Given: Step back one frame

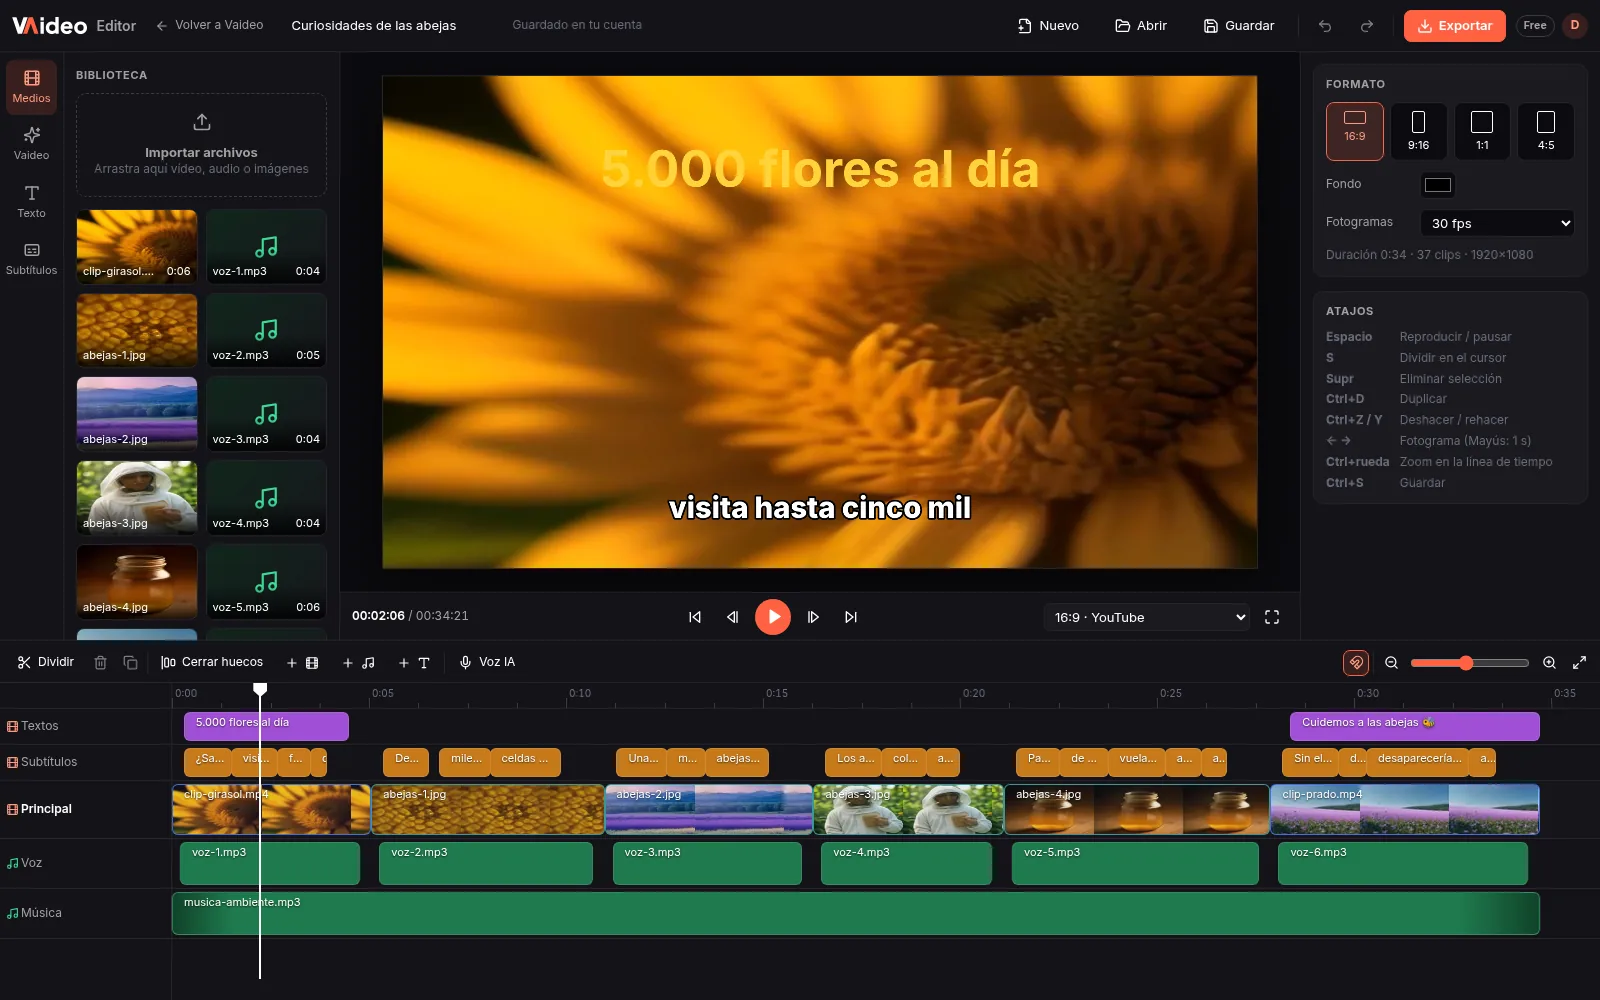Looking at the screenshot, I should (x=733, y=617).
